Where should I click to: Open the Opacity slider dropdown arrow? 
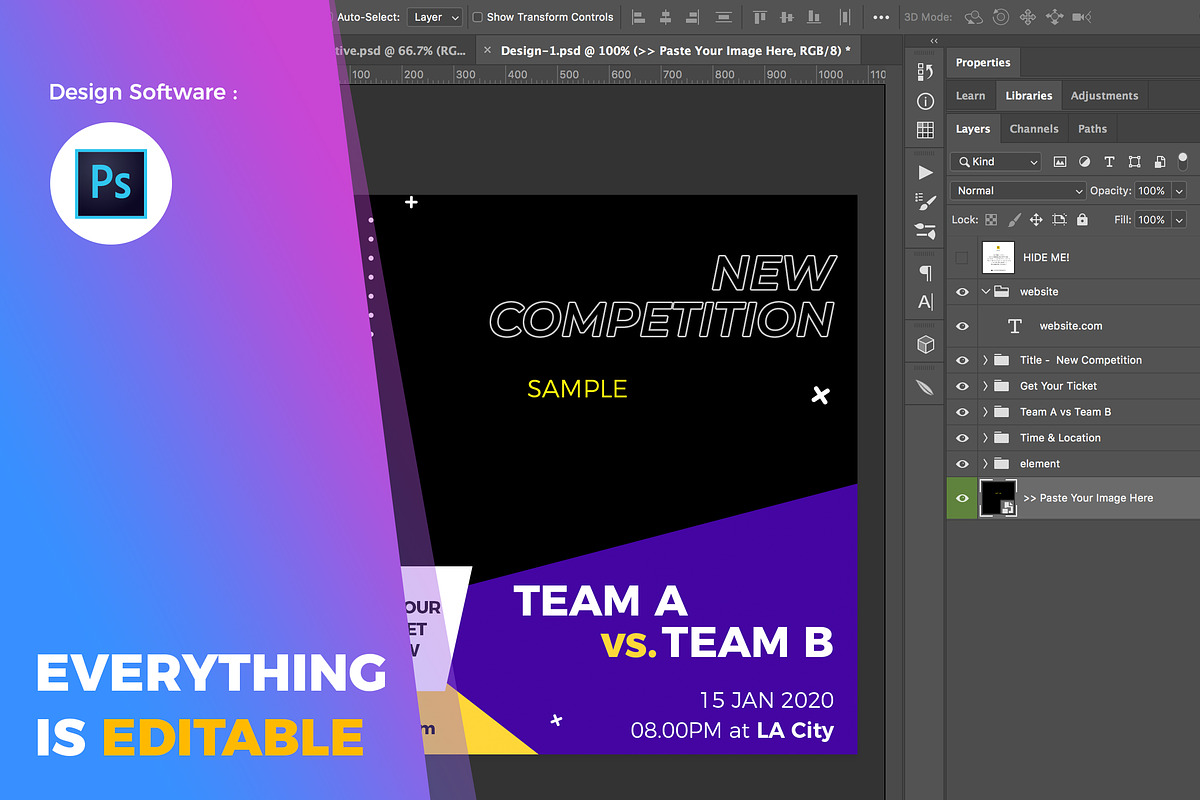click(1179, 190)
